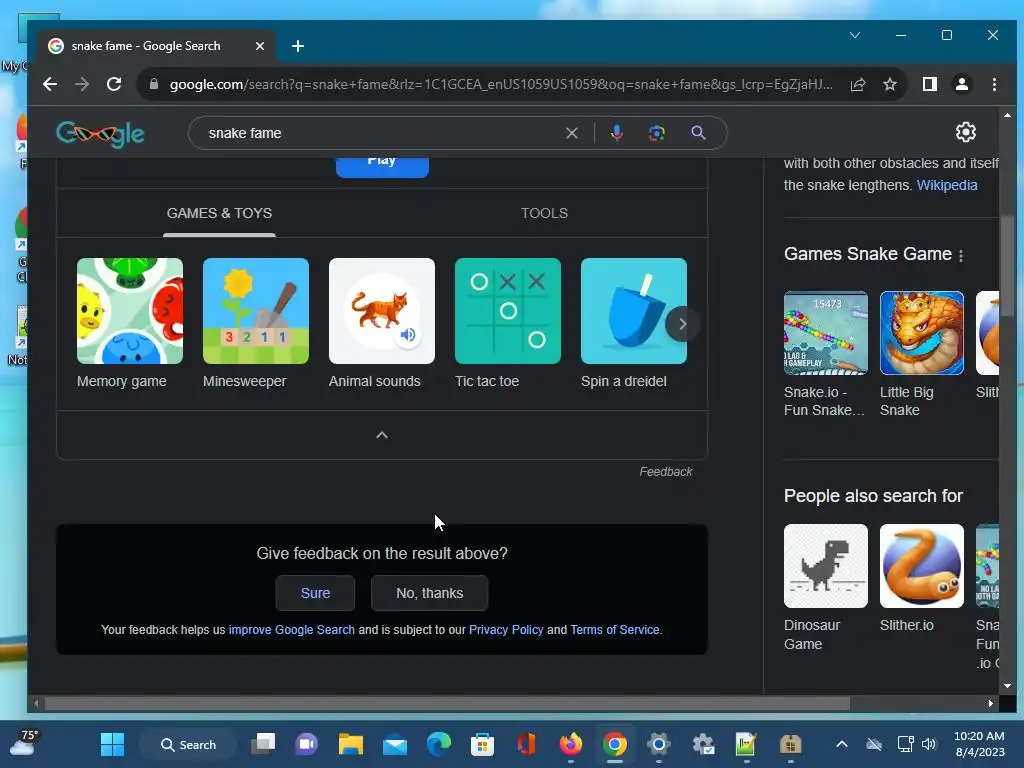Viewport: 1024px width, 768px height.
Task: Launch the Minesweeper game tile
Action: click(256, 311)
